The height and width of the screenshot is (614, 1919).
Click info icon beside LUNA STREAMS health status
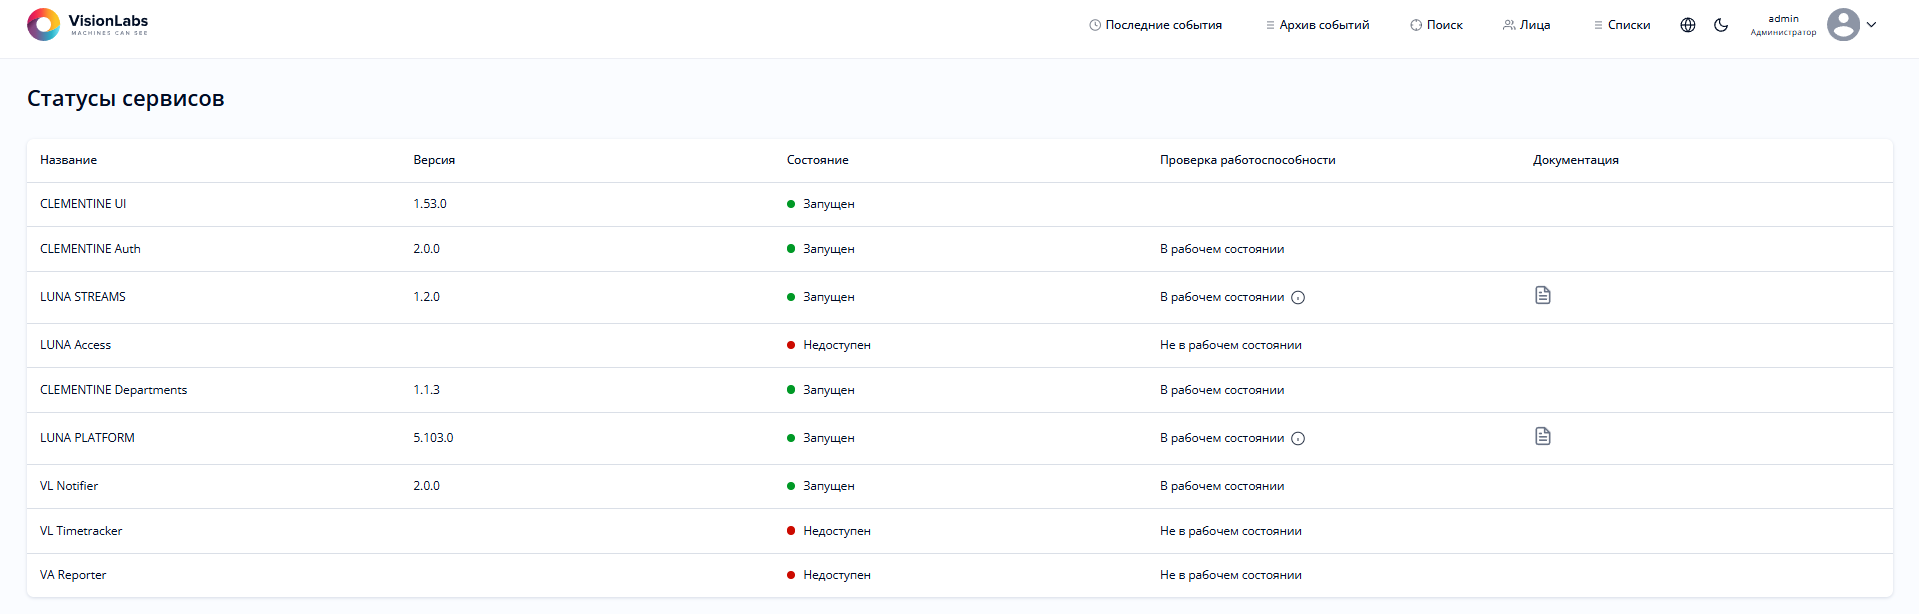(x=1297, y=297)
